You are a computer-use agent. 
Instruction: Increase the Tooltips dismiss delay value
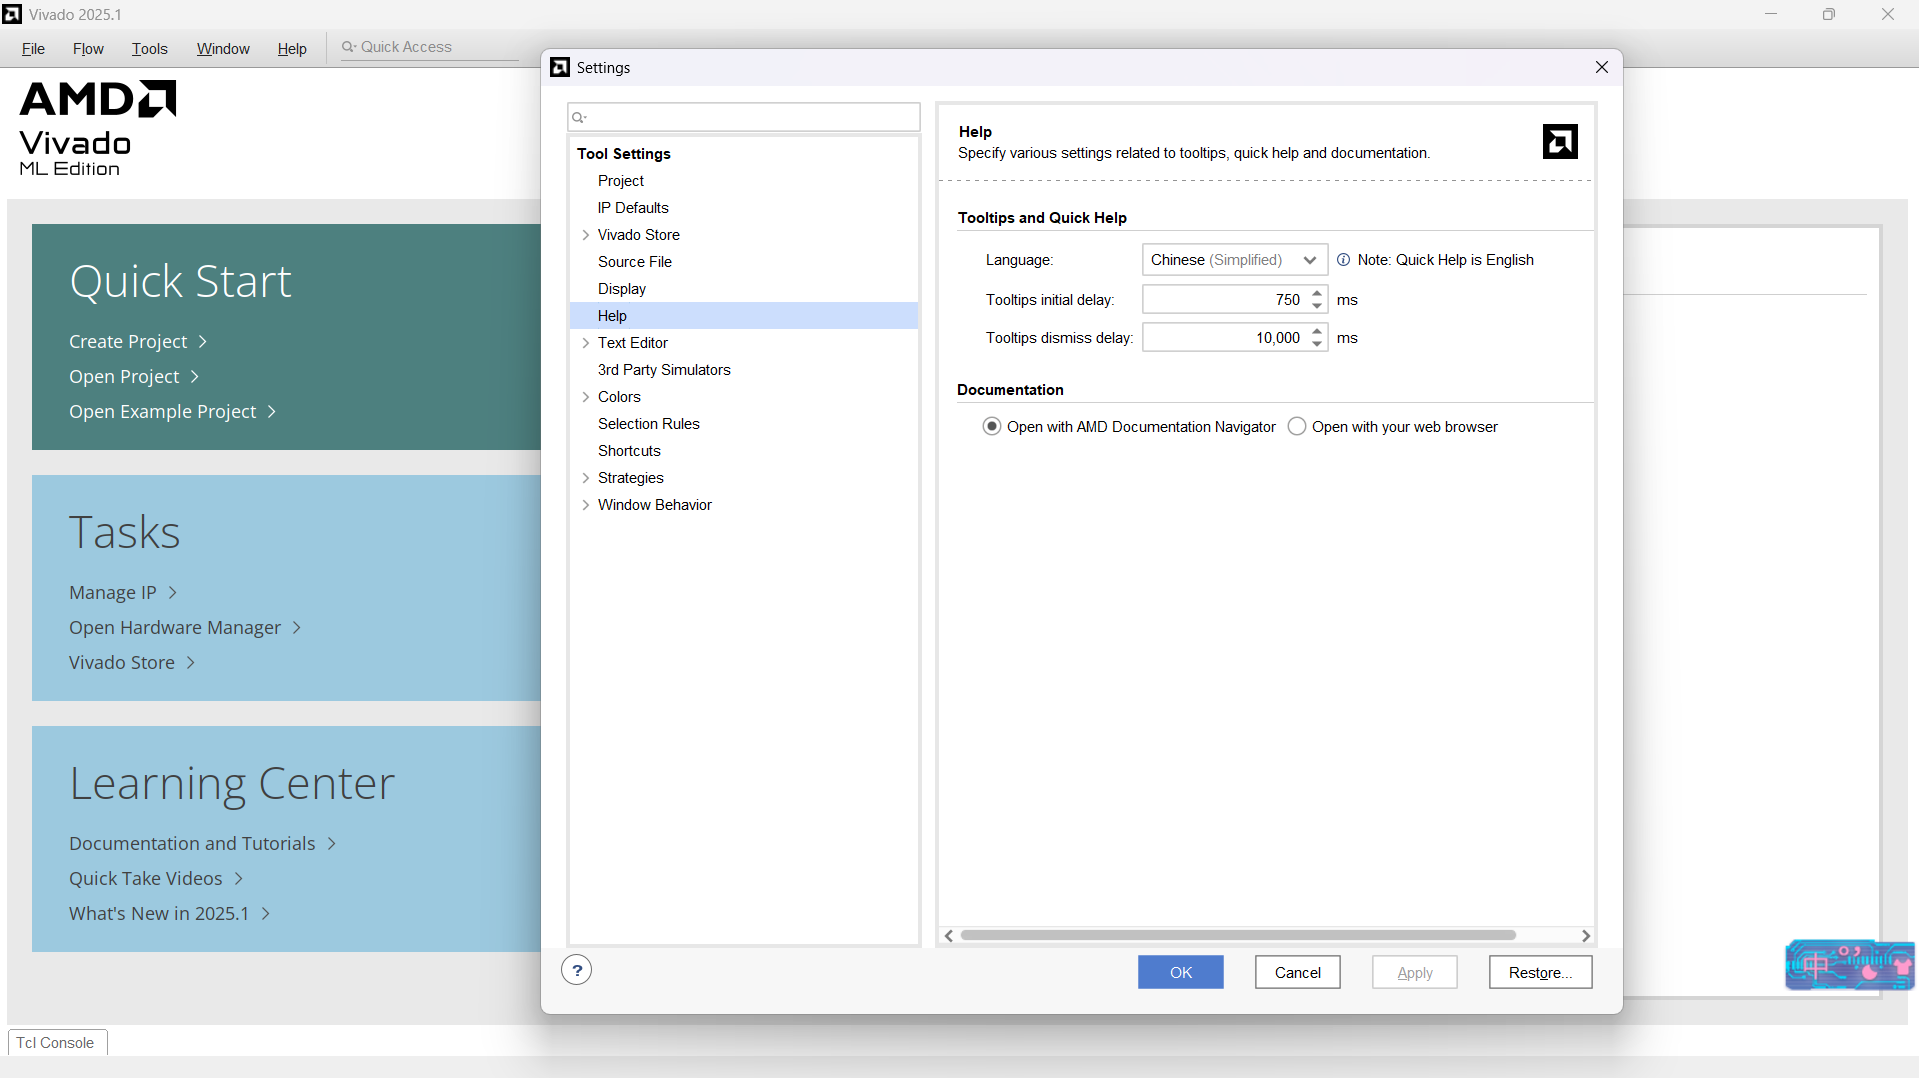[x=1317, y=331]
